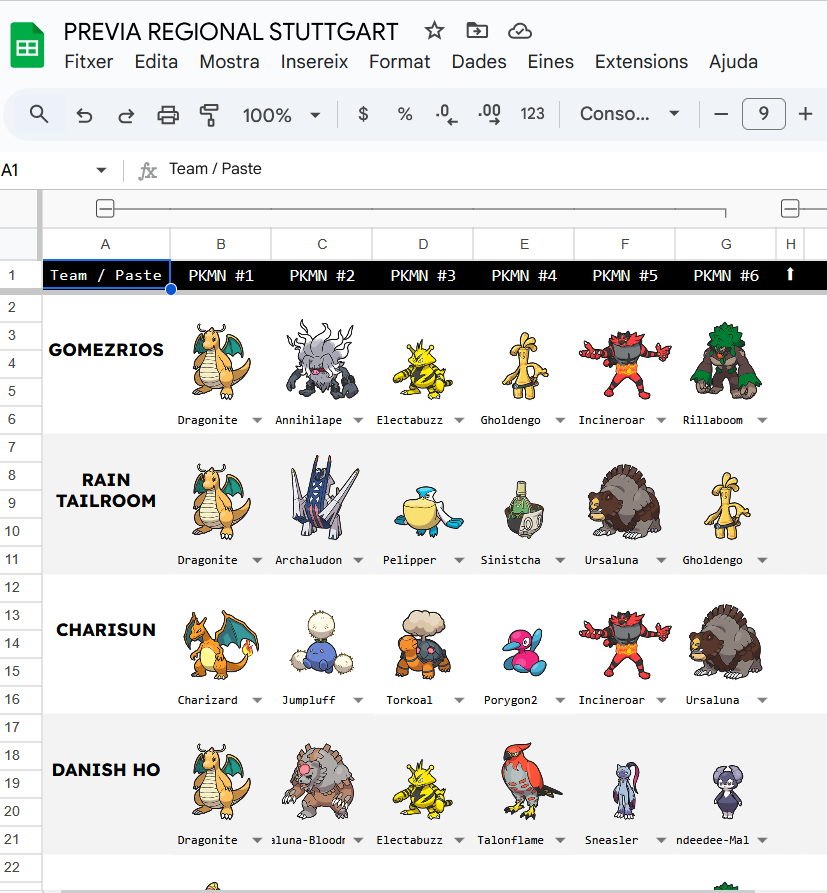The height and width of the screenshot is (893, 827).
Task: Click the document title PREVIA REGIONAL STUTTGART
Action: click(x=231, y=32)
